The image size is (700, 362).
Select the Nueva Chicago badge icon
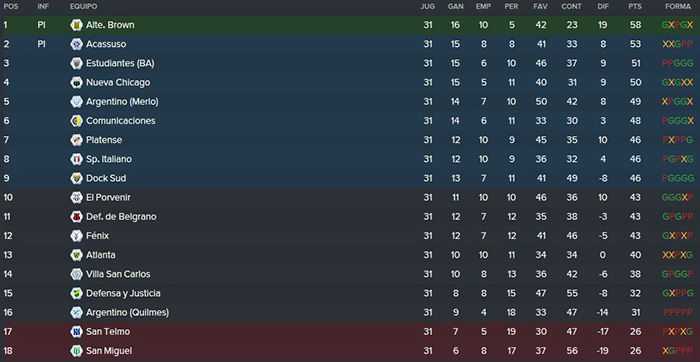76,83
